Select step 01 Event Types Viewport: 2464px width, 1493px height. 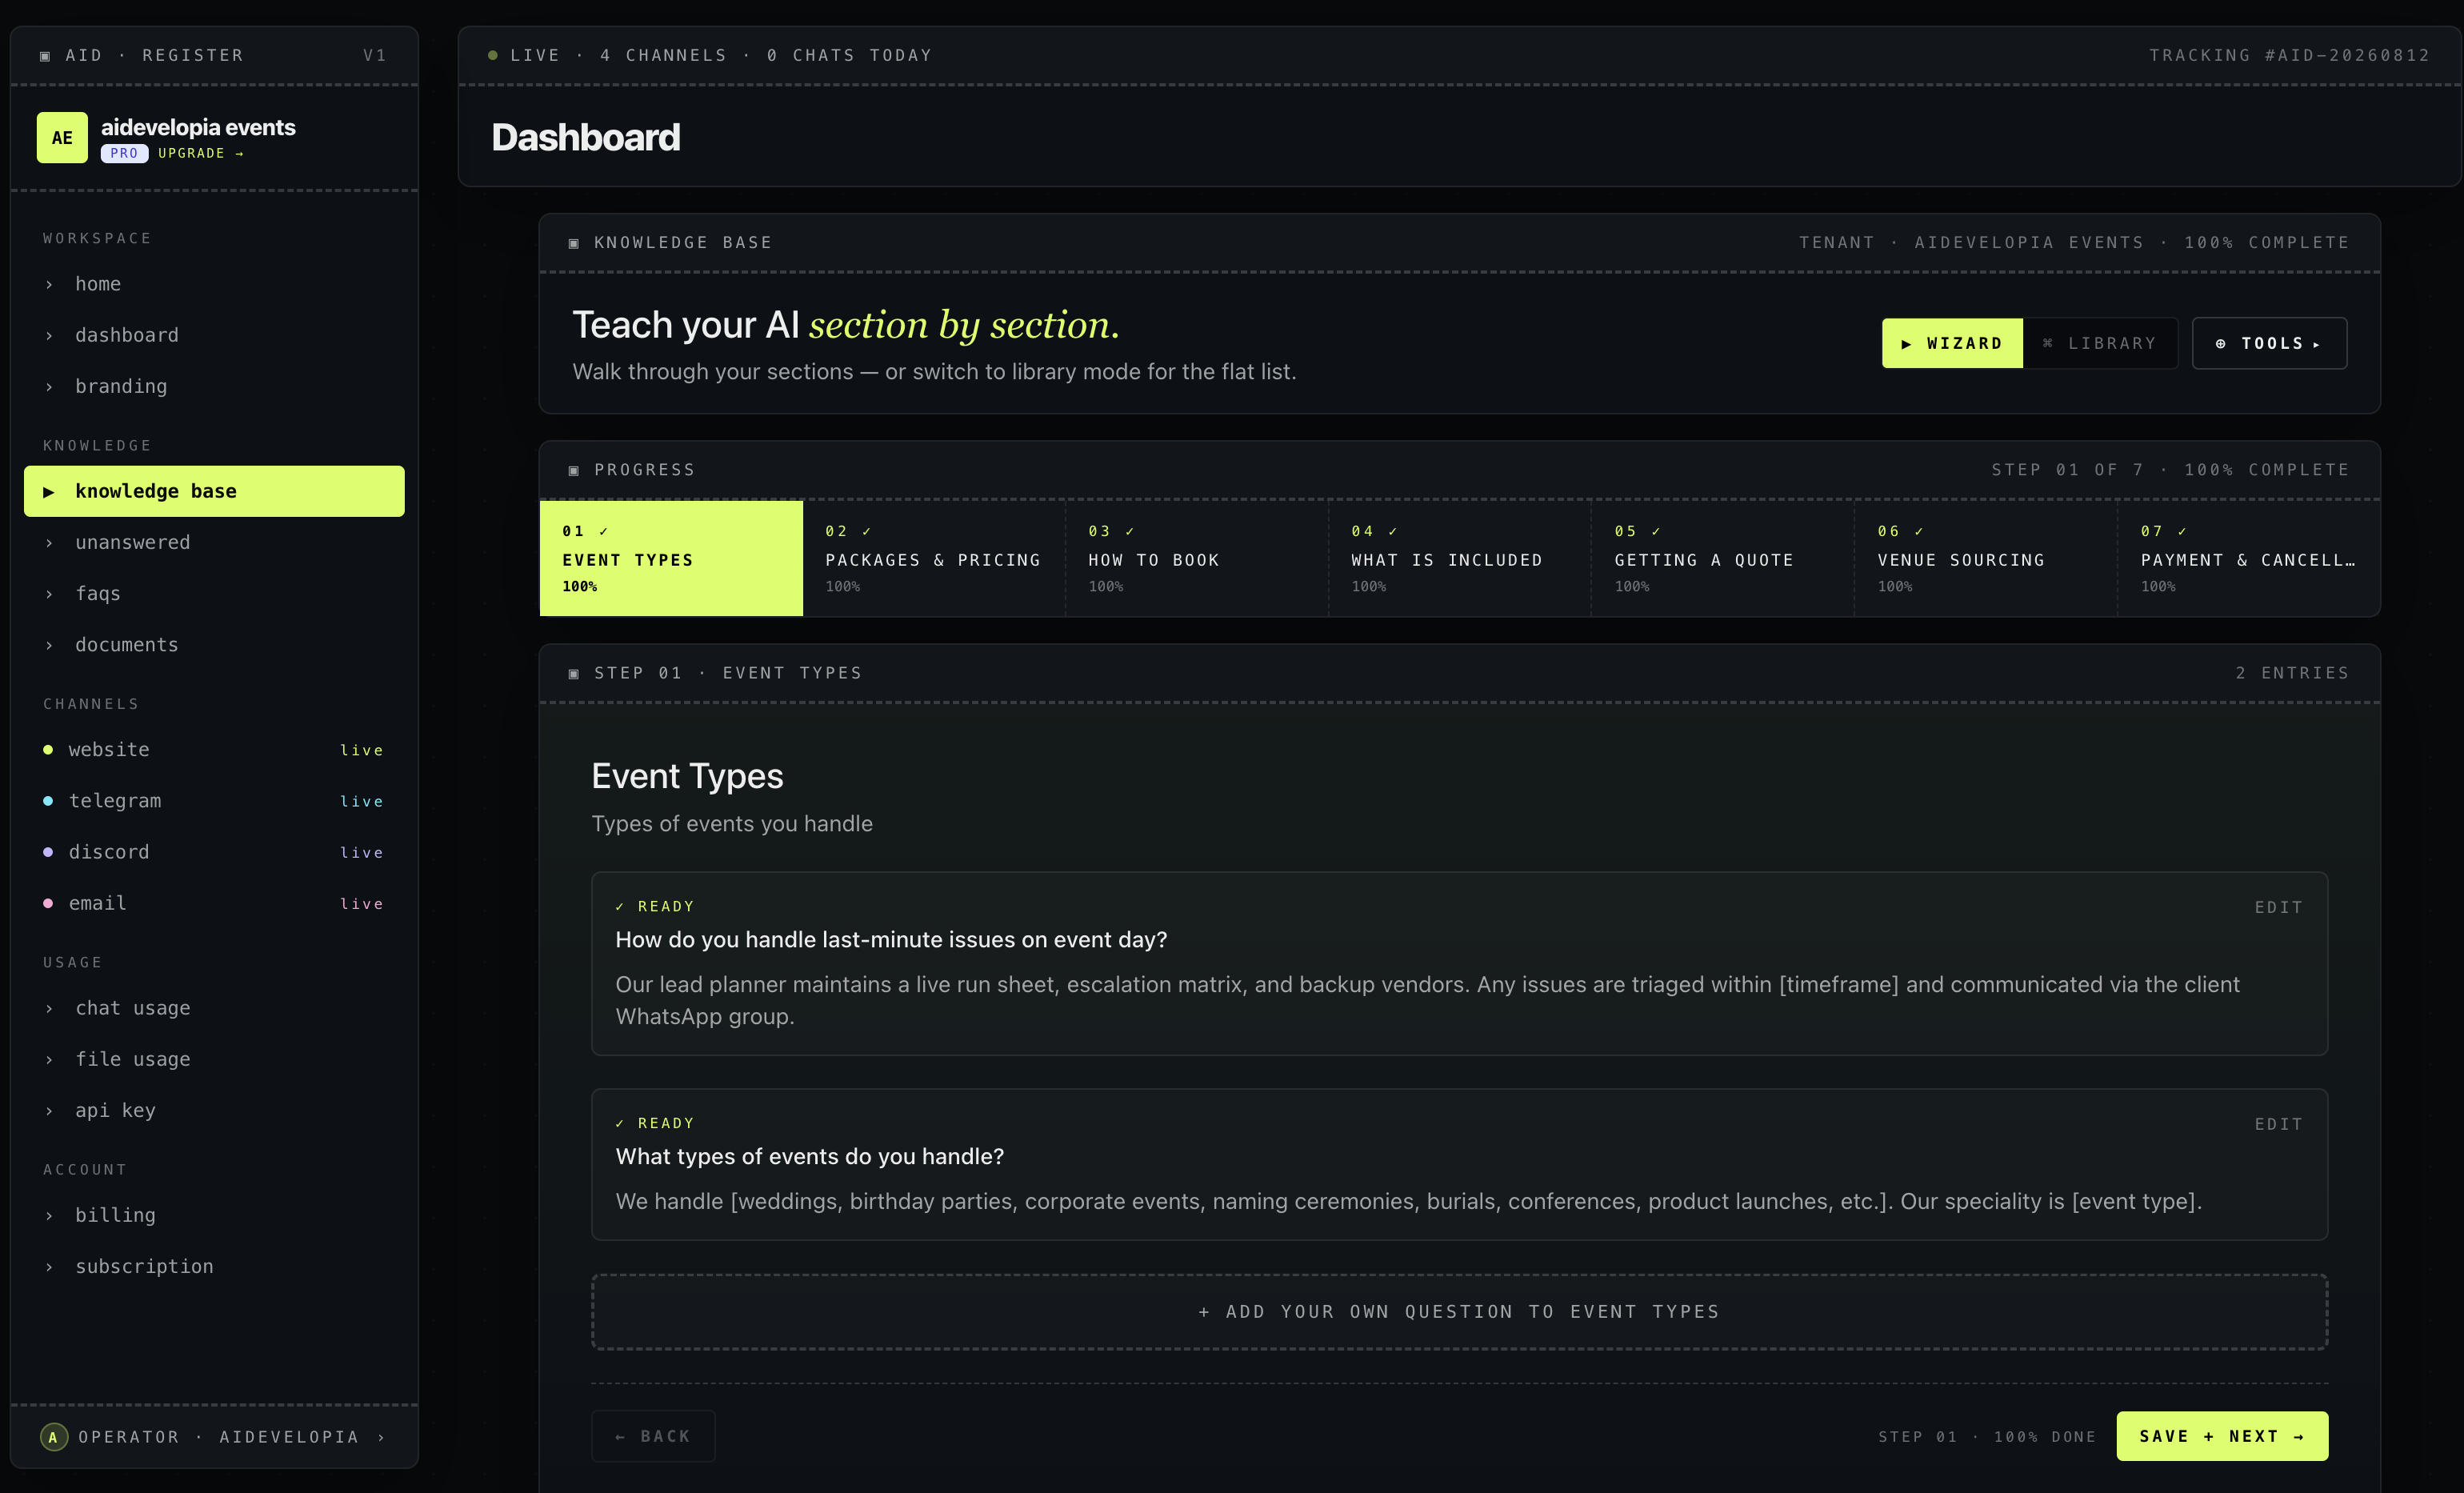pos(671,558)
